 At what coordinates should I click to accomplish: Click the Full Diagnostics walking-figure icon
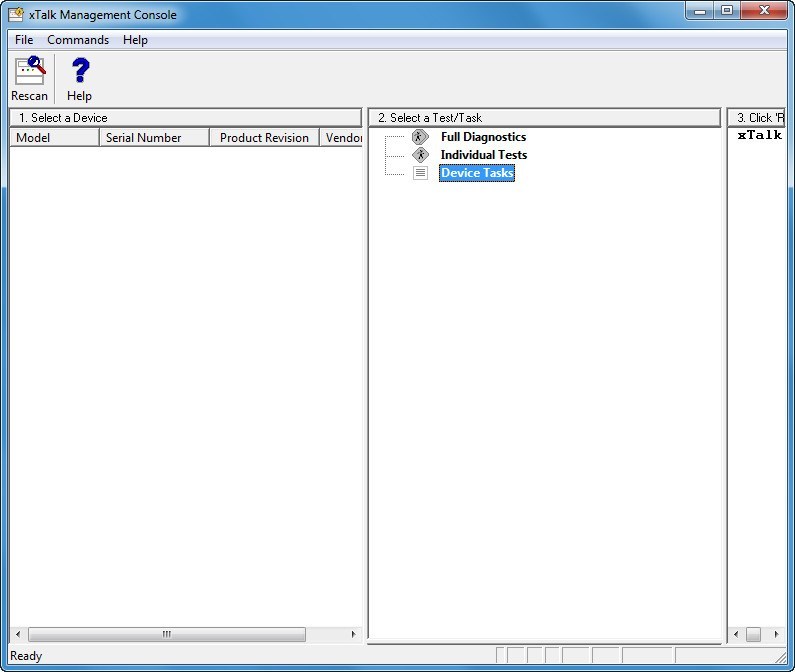[420, 137]
